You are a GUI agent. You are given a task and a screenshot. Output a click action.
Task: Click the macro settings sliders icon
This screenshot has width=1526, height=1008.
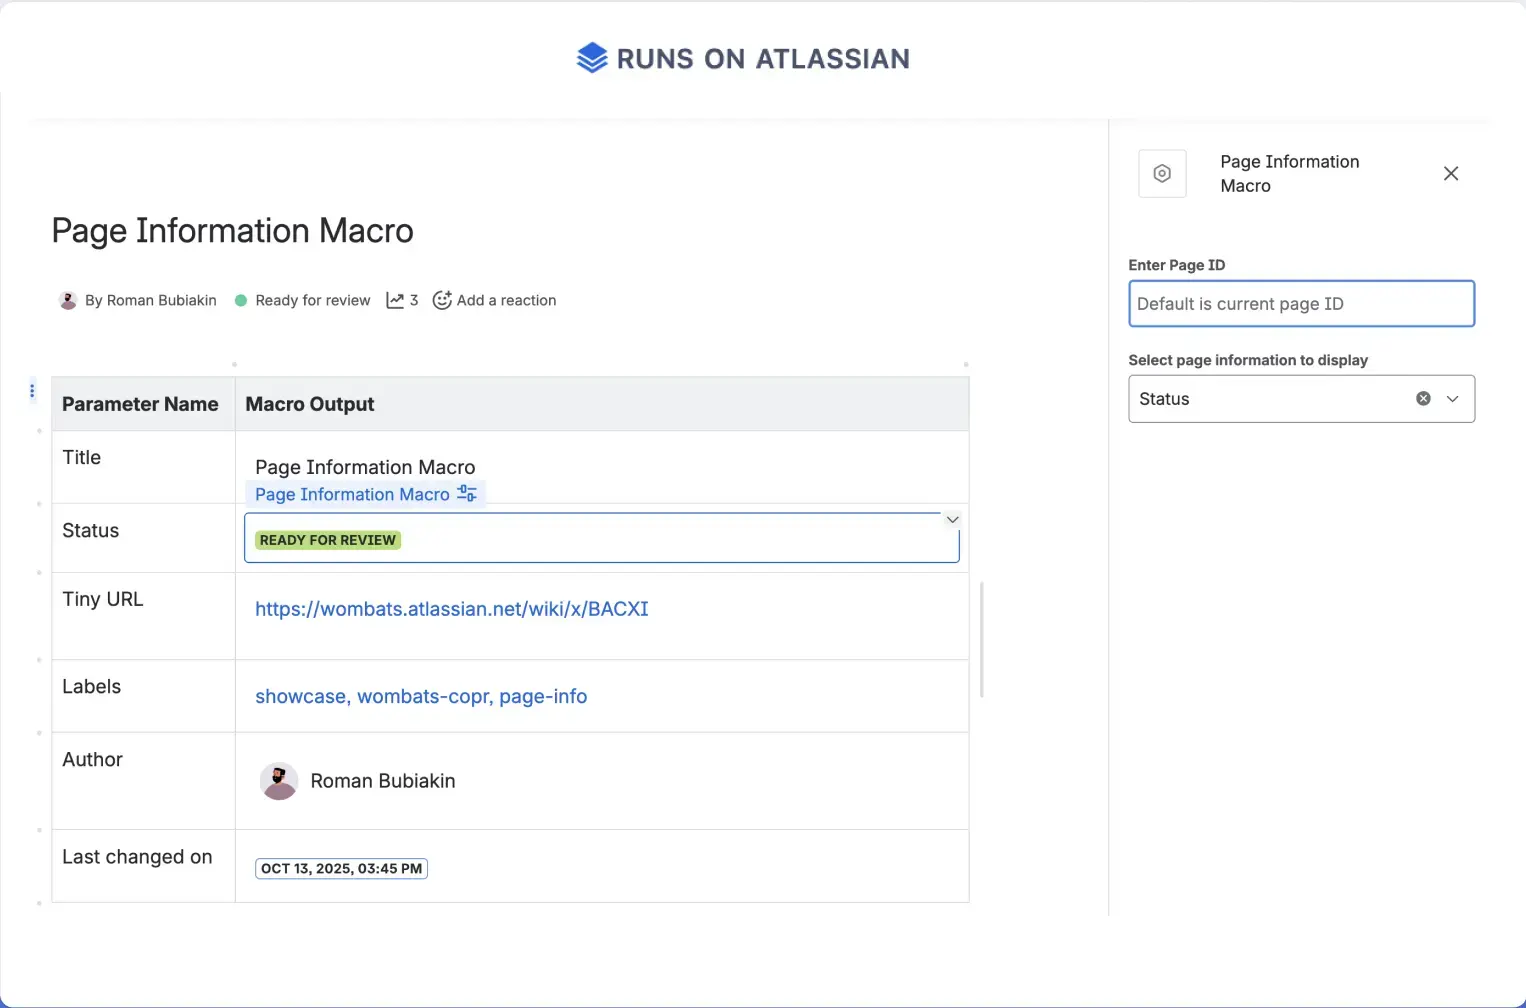pyautogui.click(x=467, y=494)
